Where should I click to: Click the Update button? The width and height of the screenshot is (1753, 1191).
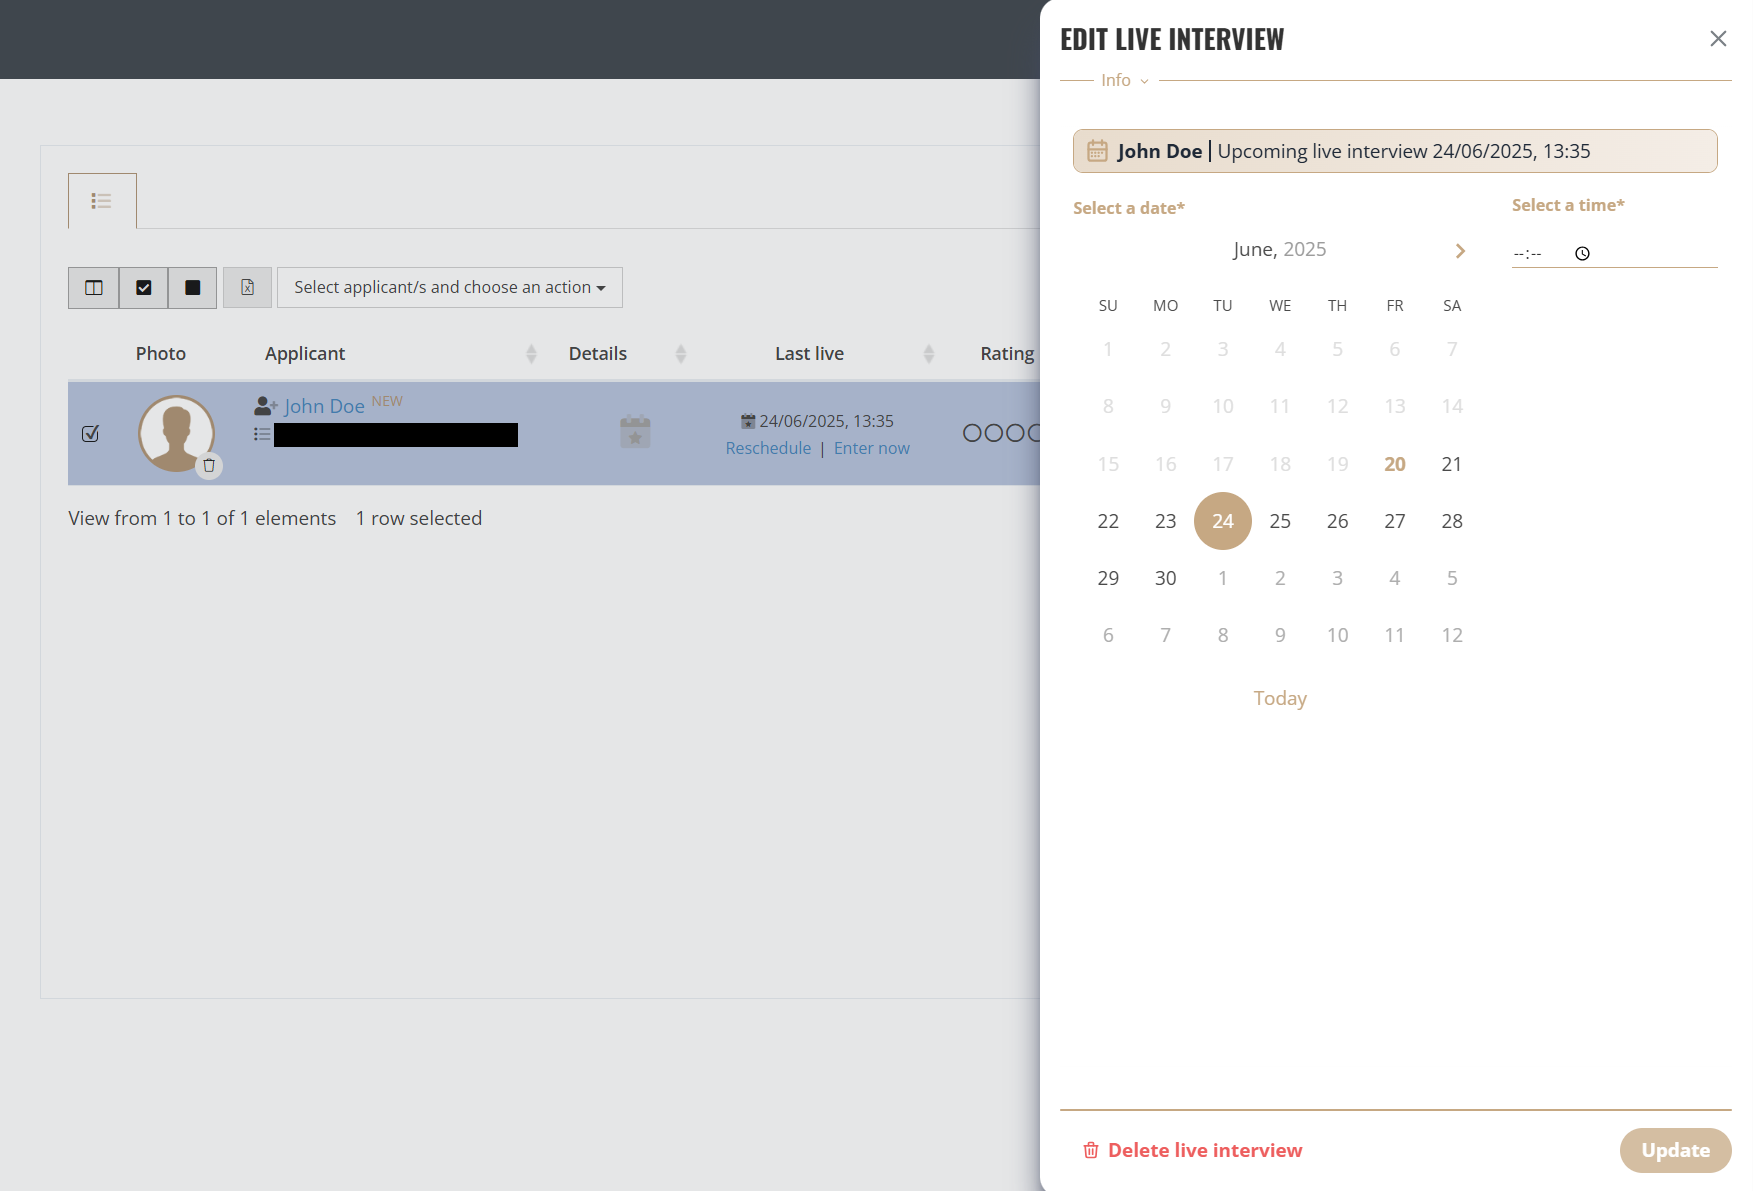click(x=1676, y=1150)
